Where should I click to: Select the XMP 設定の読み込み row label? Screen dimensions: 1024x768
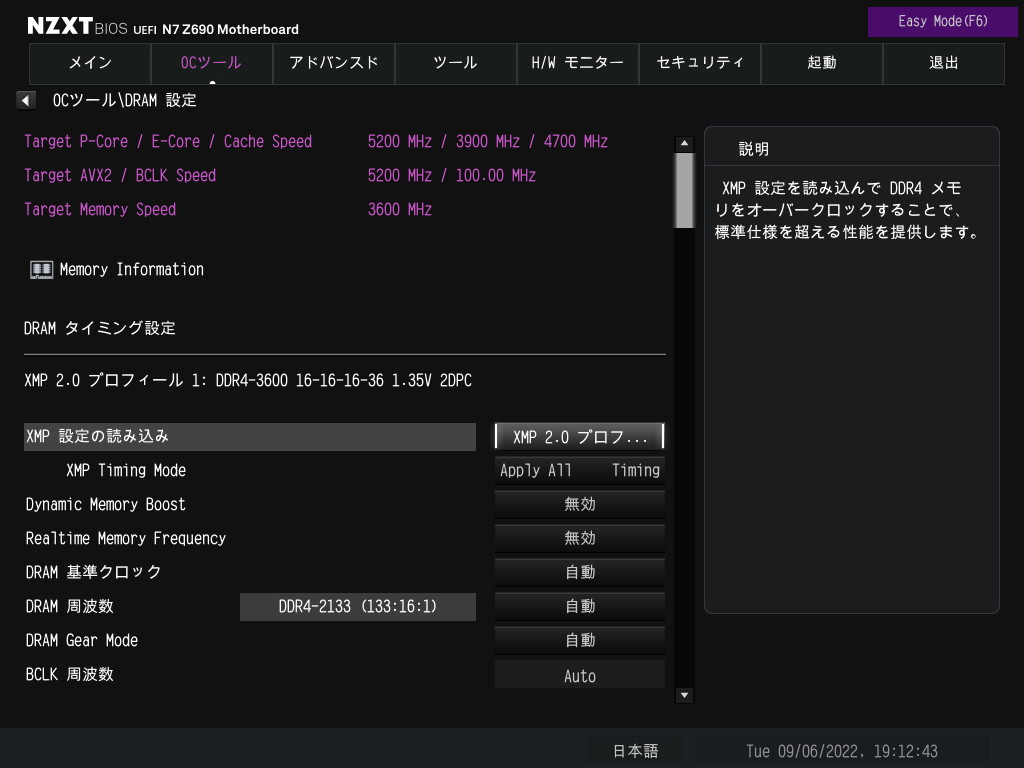pos(250,436)
